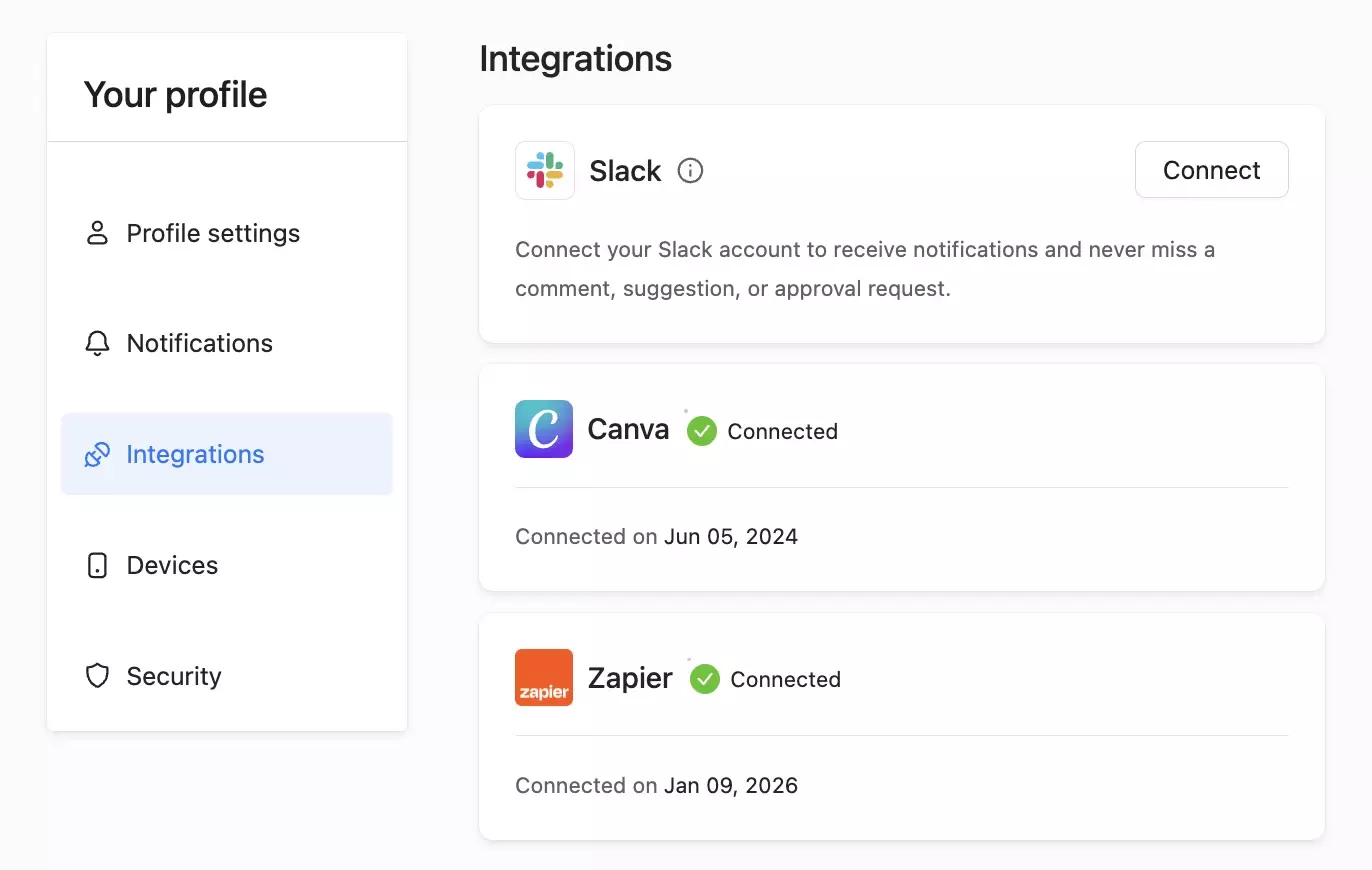
Task: Click the plug icon for Integrations
Action: [97, 454]
